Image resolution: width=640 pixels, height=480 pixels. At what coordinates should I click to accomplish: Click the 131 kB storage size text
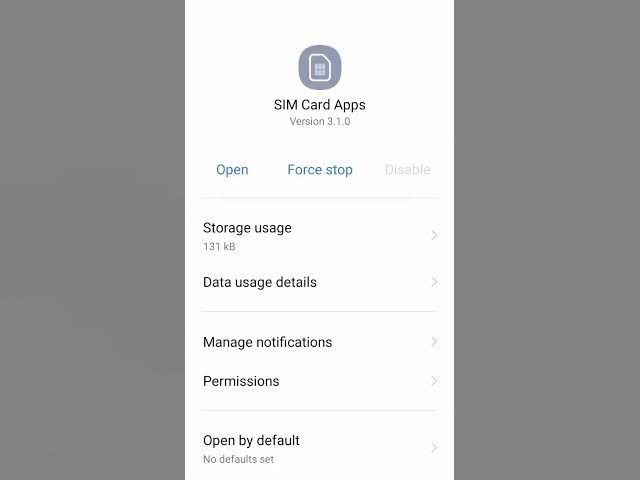pos(219,247)
